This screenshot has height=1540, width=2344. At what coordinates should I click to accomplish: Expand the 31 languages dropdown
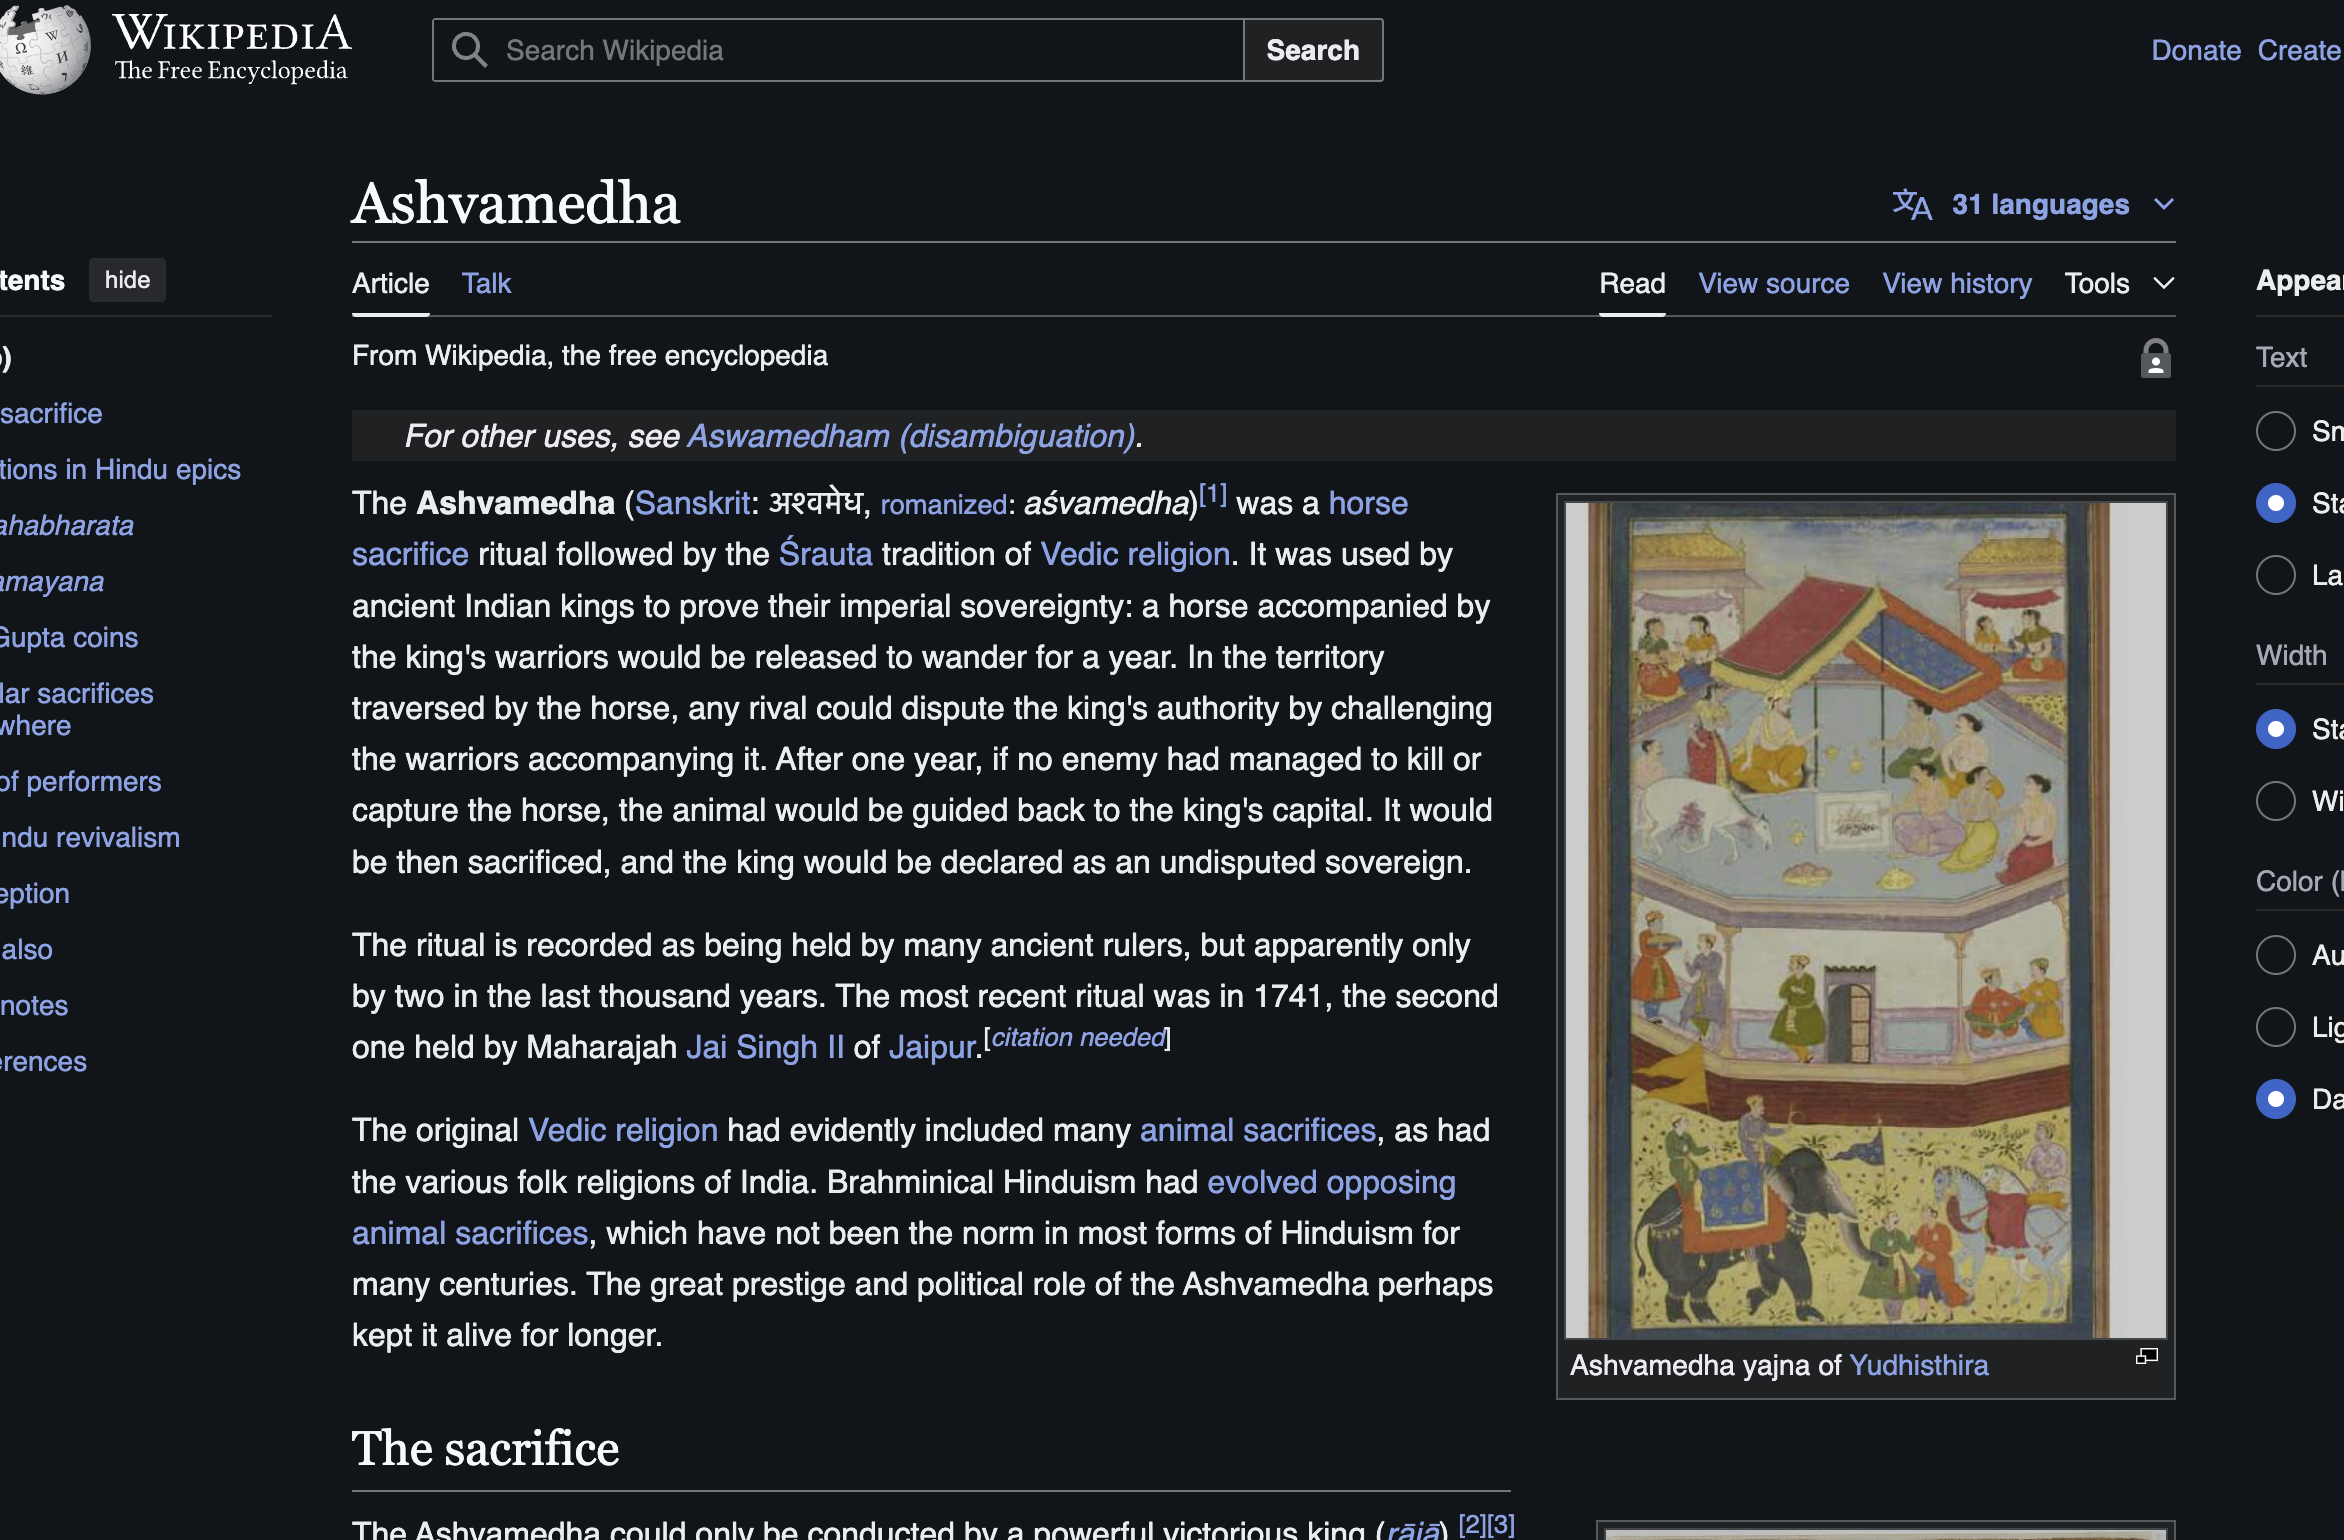[2040, 204]
